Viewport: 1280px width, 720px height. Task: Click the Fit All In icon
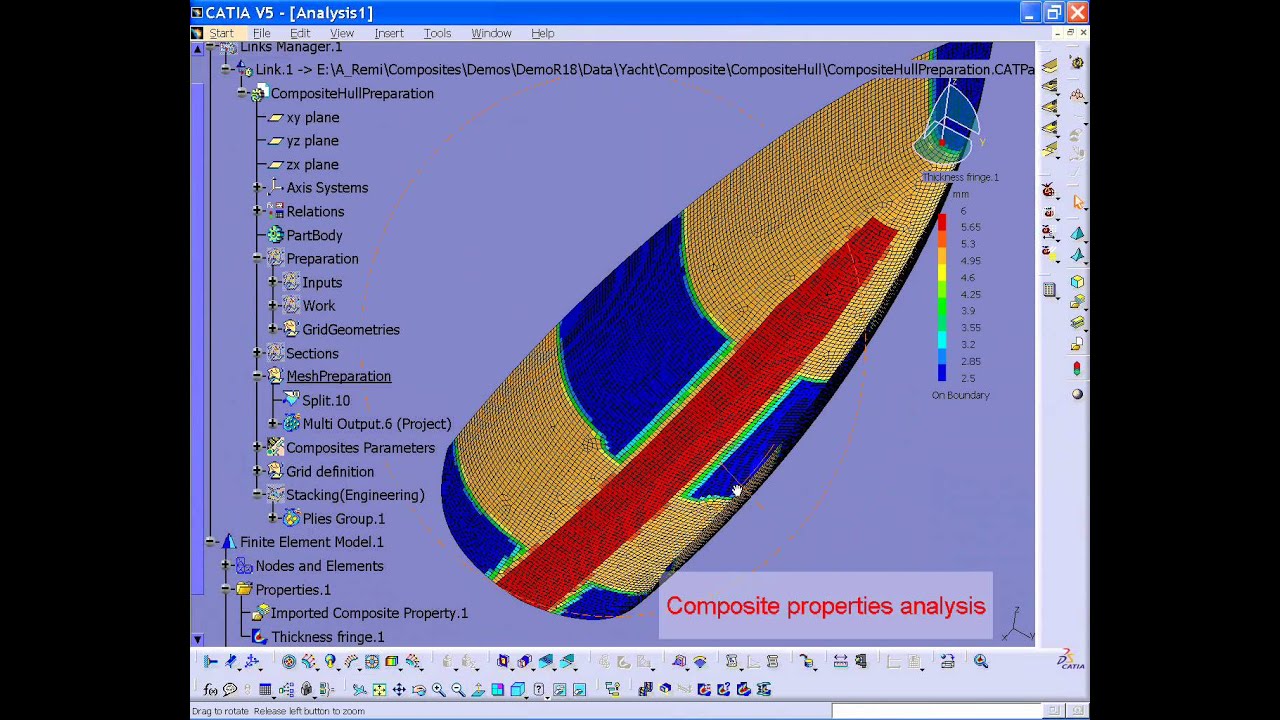coord(379,689)
